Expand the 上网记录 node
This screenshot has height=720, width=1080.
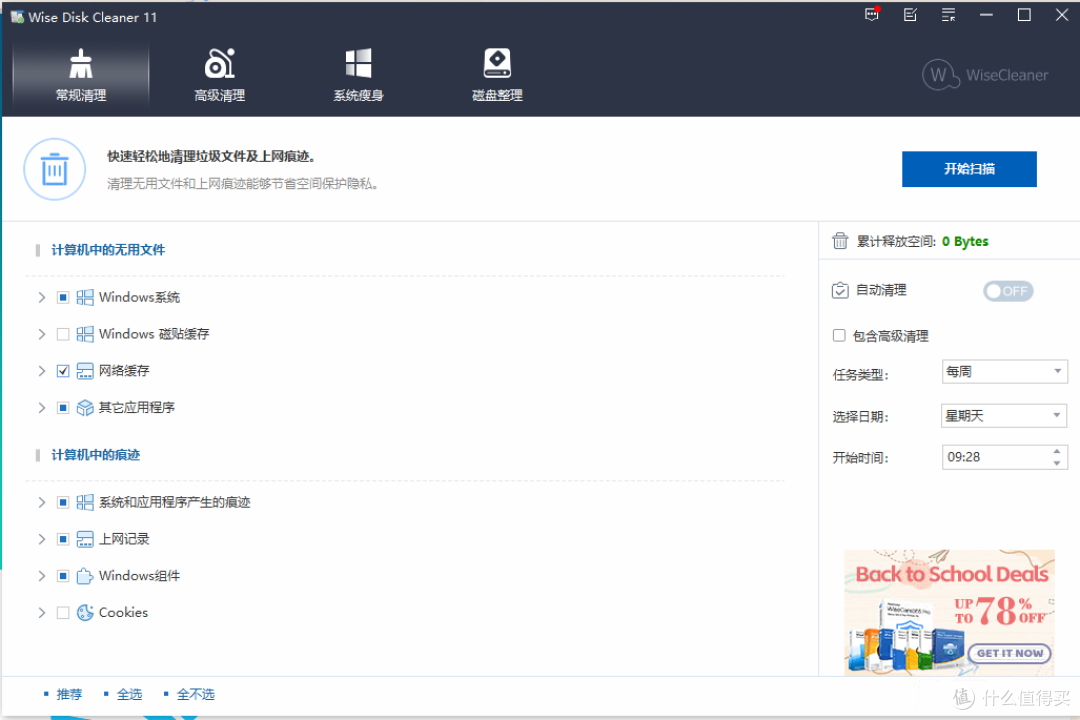[x=41, y=539]
